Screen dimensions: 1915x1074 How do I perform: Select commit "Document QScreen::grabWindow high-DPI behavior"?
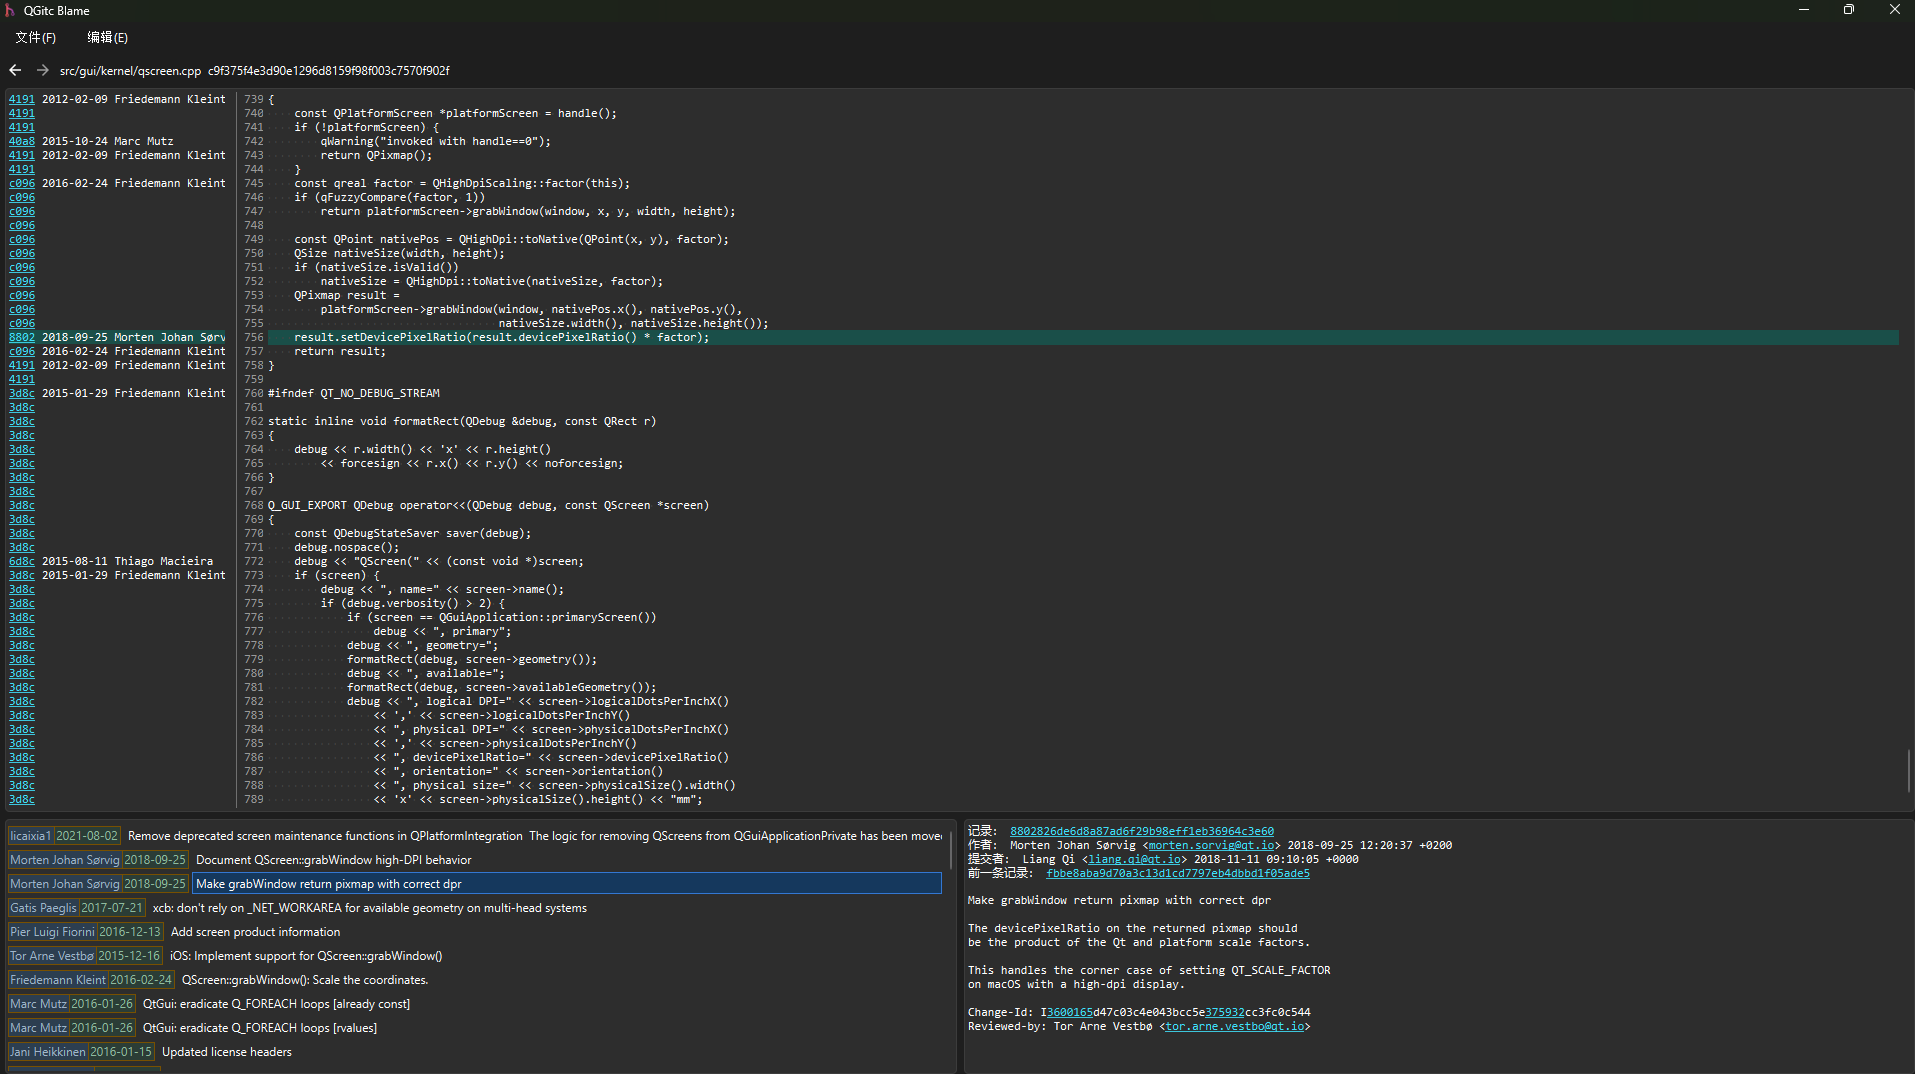[x=333, y=860]
